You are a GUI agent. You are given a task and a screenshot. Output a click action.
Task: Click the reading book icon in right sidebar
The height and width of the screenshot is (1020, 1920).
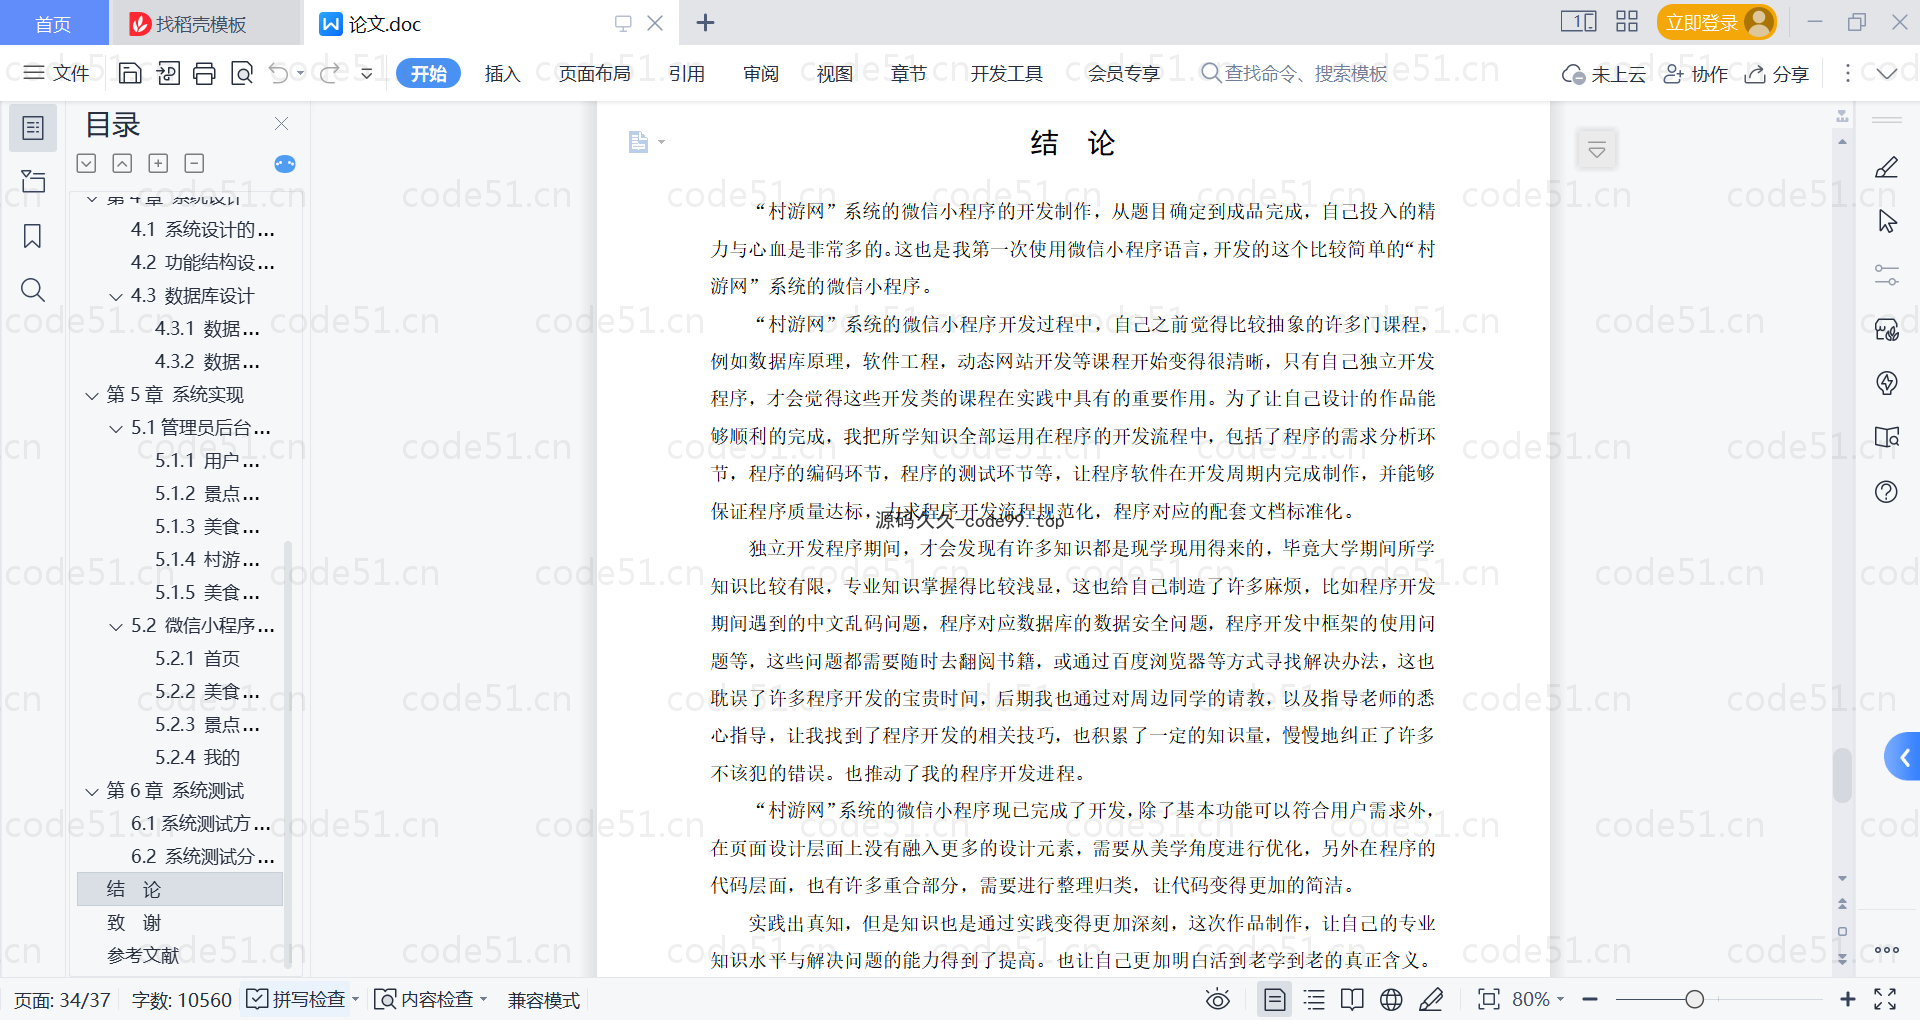[1887, 437]
